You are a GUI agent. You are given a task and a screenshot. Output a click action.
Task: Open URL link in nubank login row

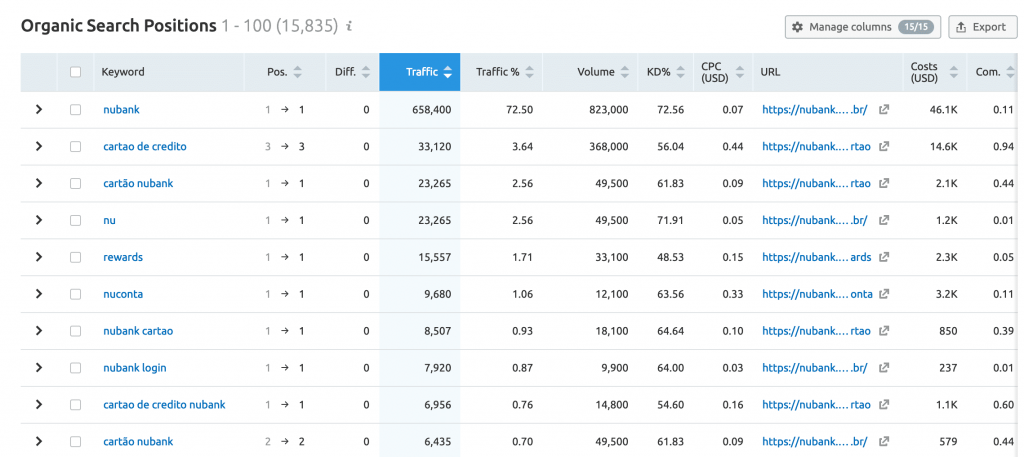(x=815, y=368)
